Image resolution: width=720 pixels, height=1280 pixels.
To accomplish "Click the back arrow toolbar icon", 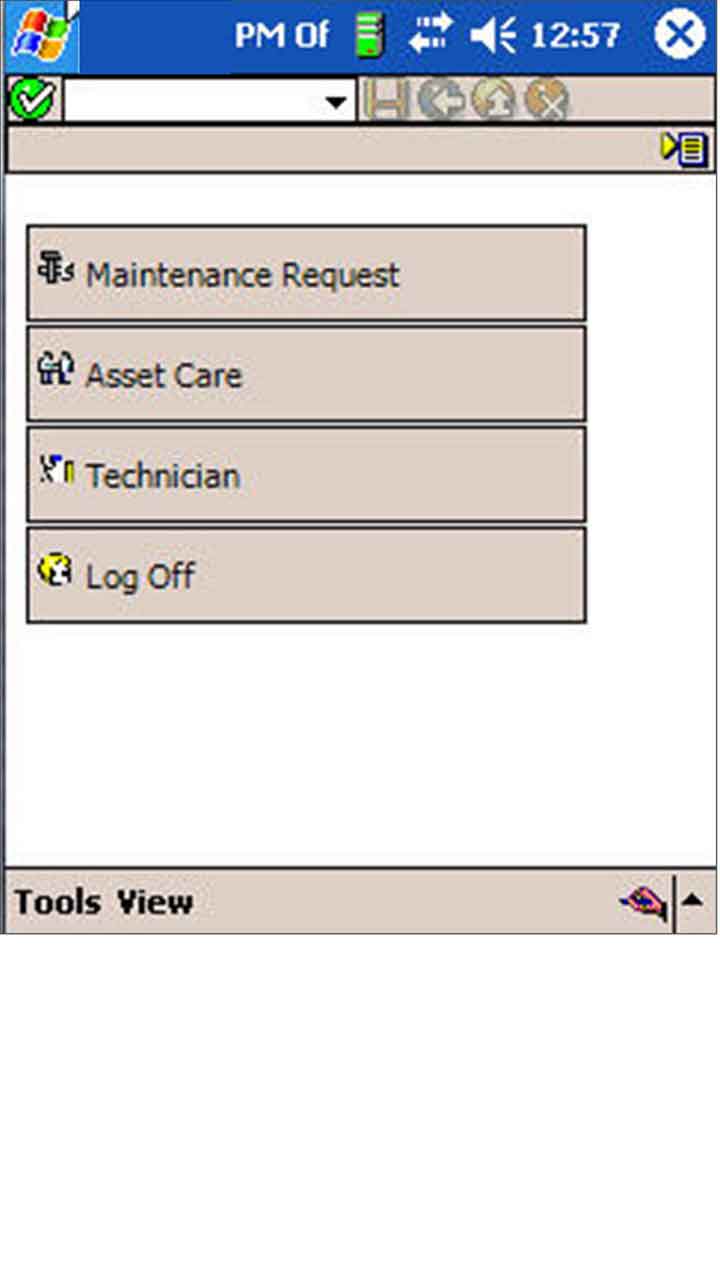I will tap(439, 100).
